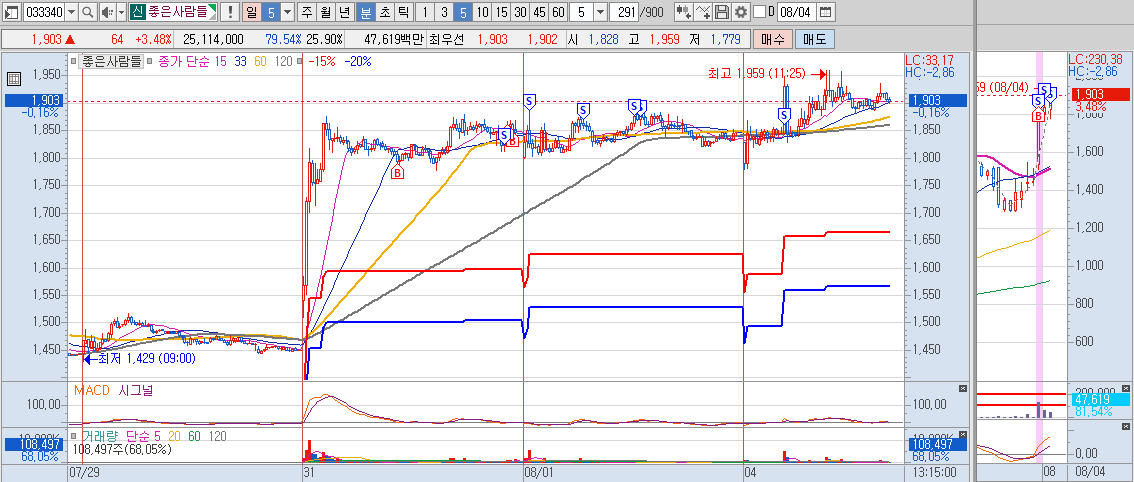Click the add line indicator icon

[703, 12]
